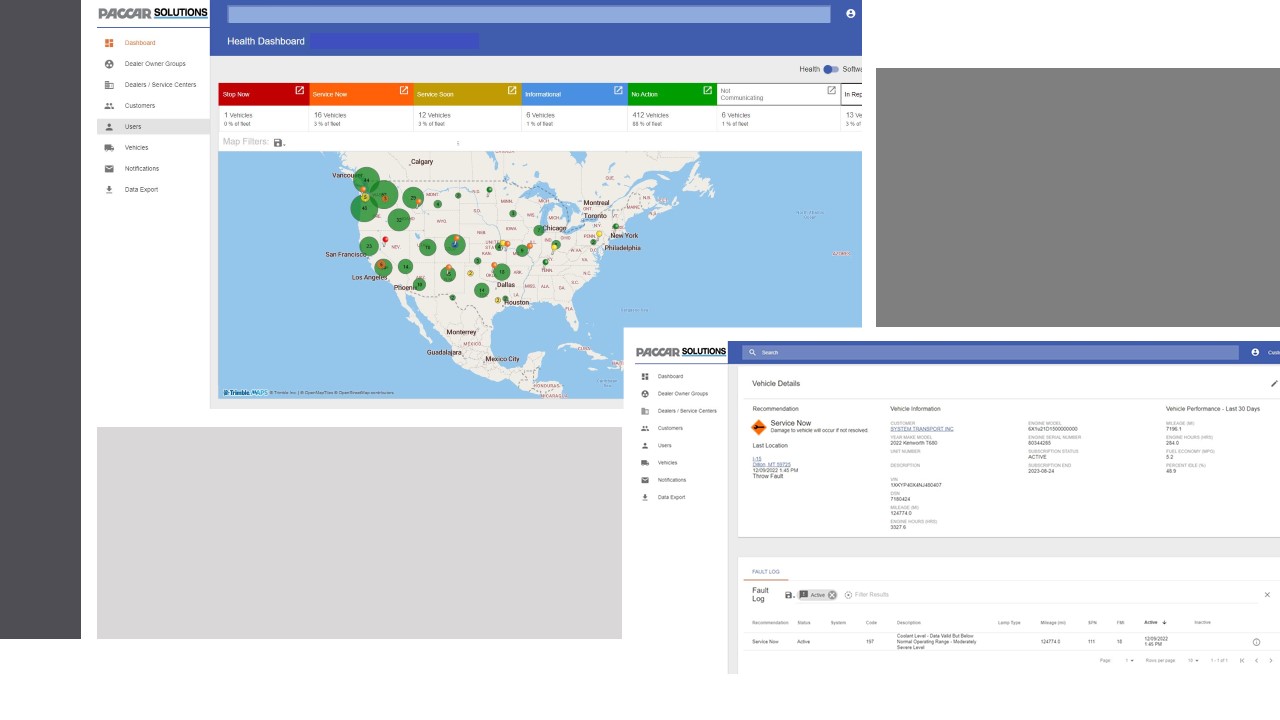
Task: Open info icon for the Coolant Level fault row
Action: [1256, 642]
